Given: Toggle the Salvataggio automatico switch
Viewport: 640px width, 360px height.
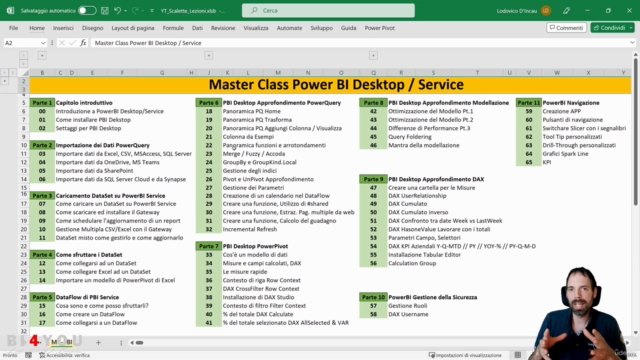Looking at the screenshot, I should click(x=87, y=11).
